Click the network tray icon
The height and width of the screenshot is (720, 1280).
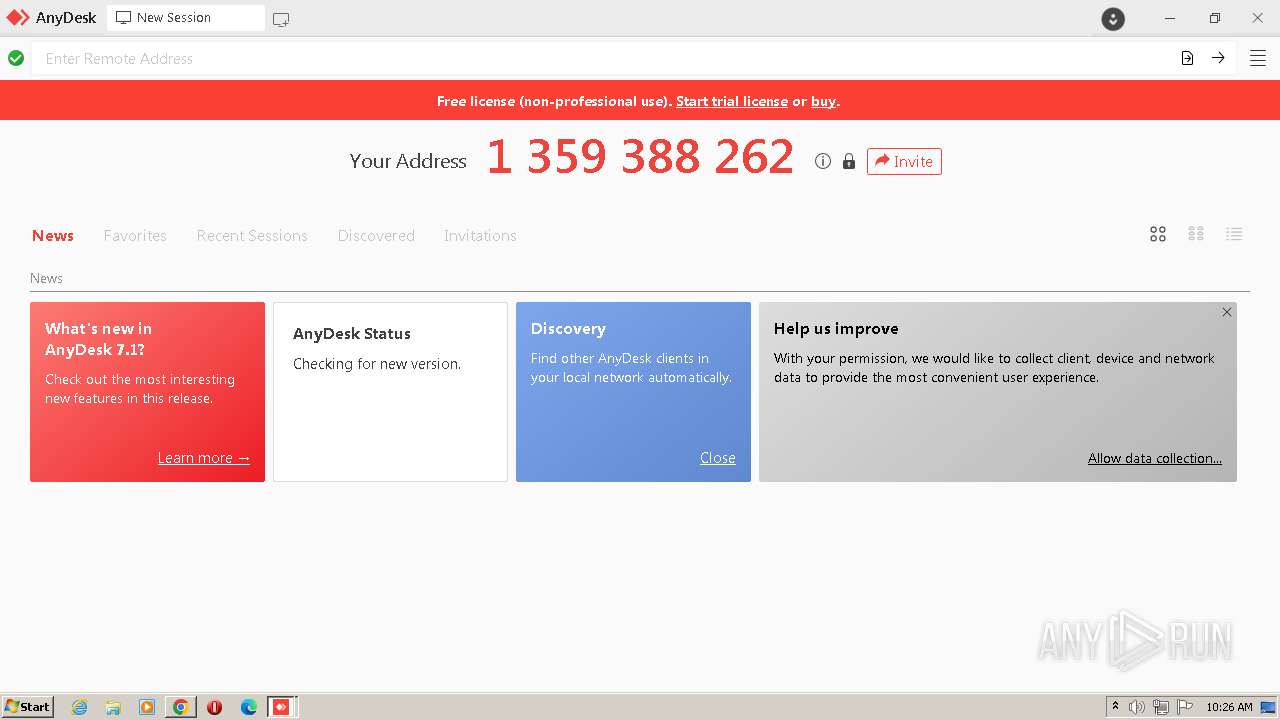point(1161,707)
